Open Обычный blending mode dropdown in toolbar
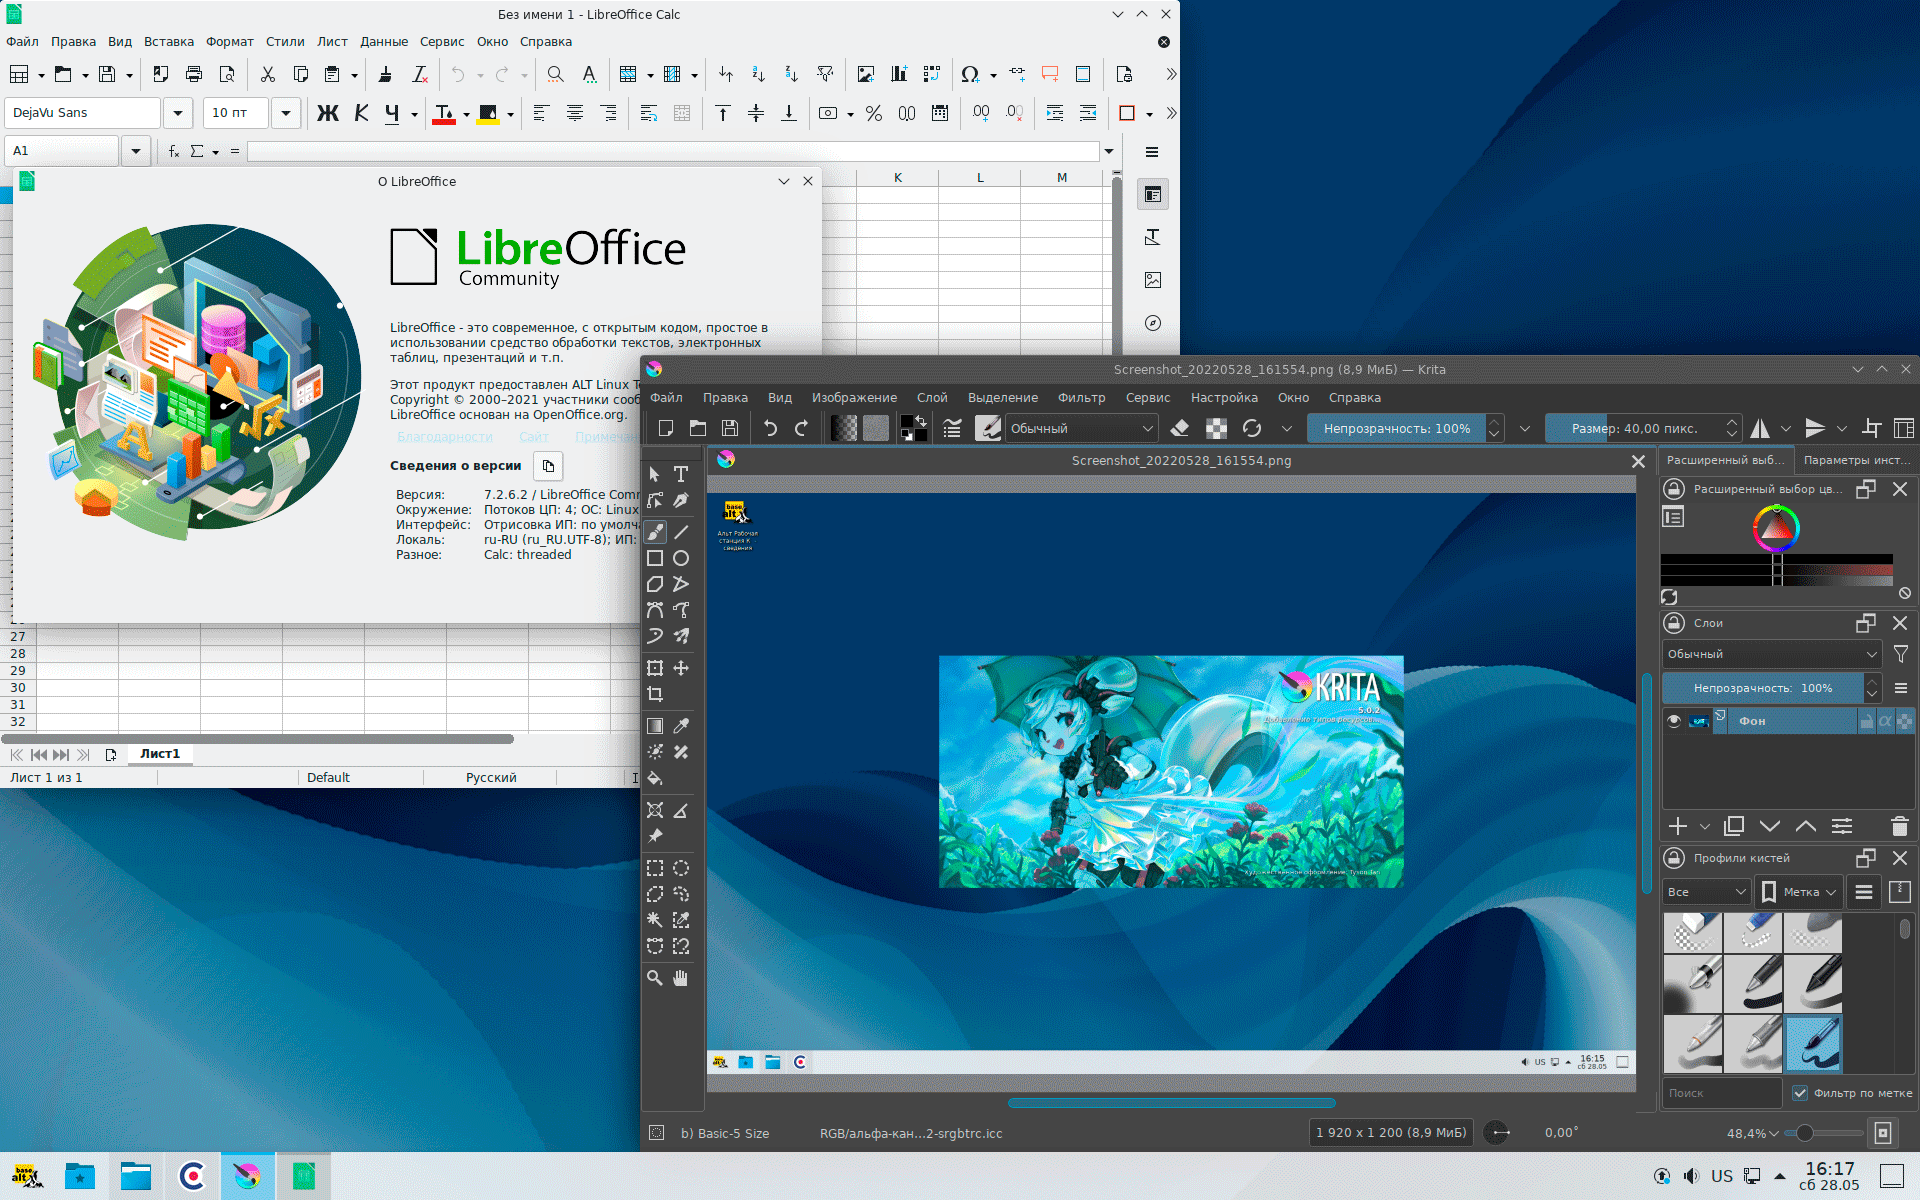This screenshot has width=1920, height=1200. [x=1081, y=428]
